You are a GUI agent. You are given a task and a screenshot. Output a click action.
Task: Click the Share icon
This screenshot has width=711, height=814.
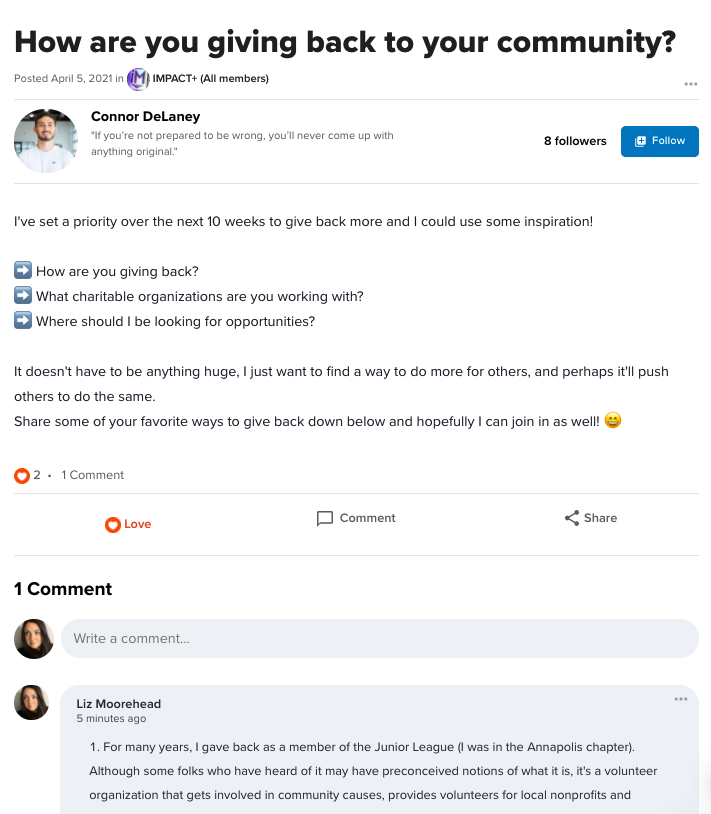click(x=572, y=518)
